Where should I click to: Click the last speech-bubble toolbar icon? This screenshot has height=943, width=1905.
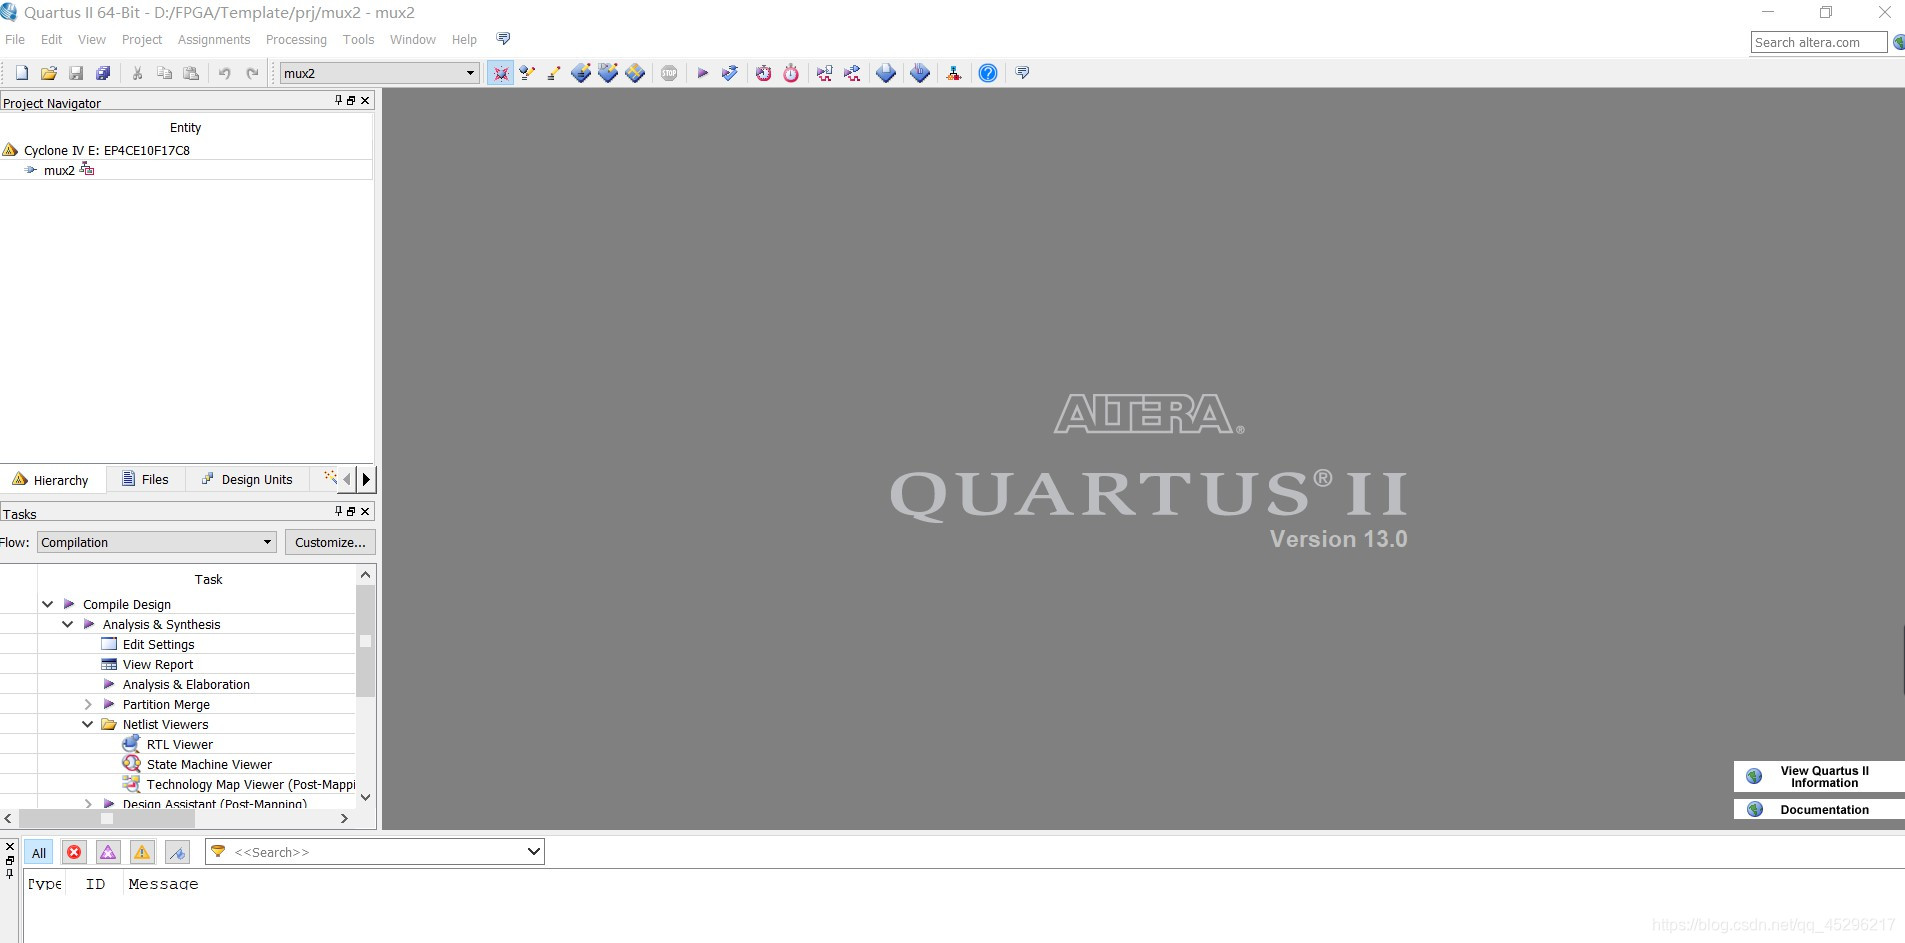point(1022,73)
